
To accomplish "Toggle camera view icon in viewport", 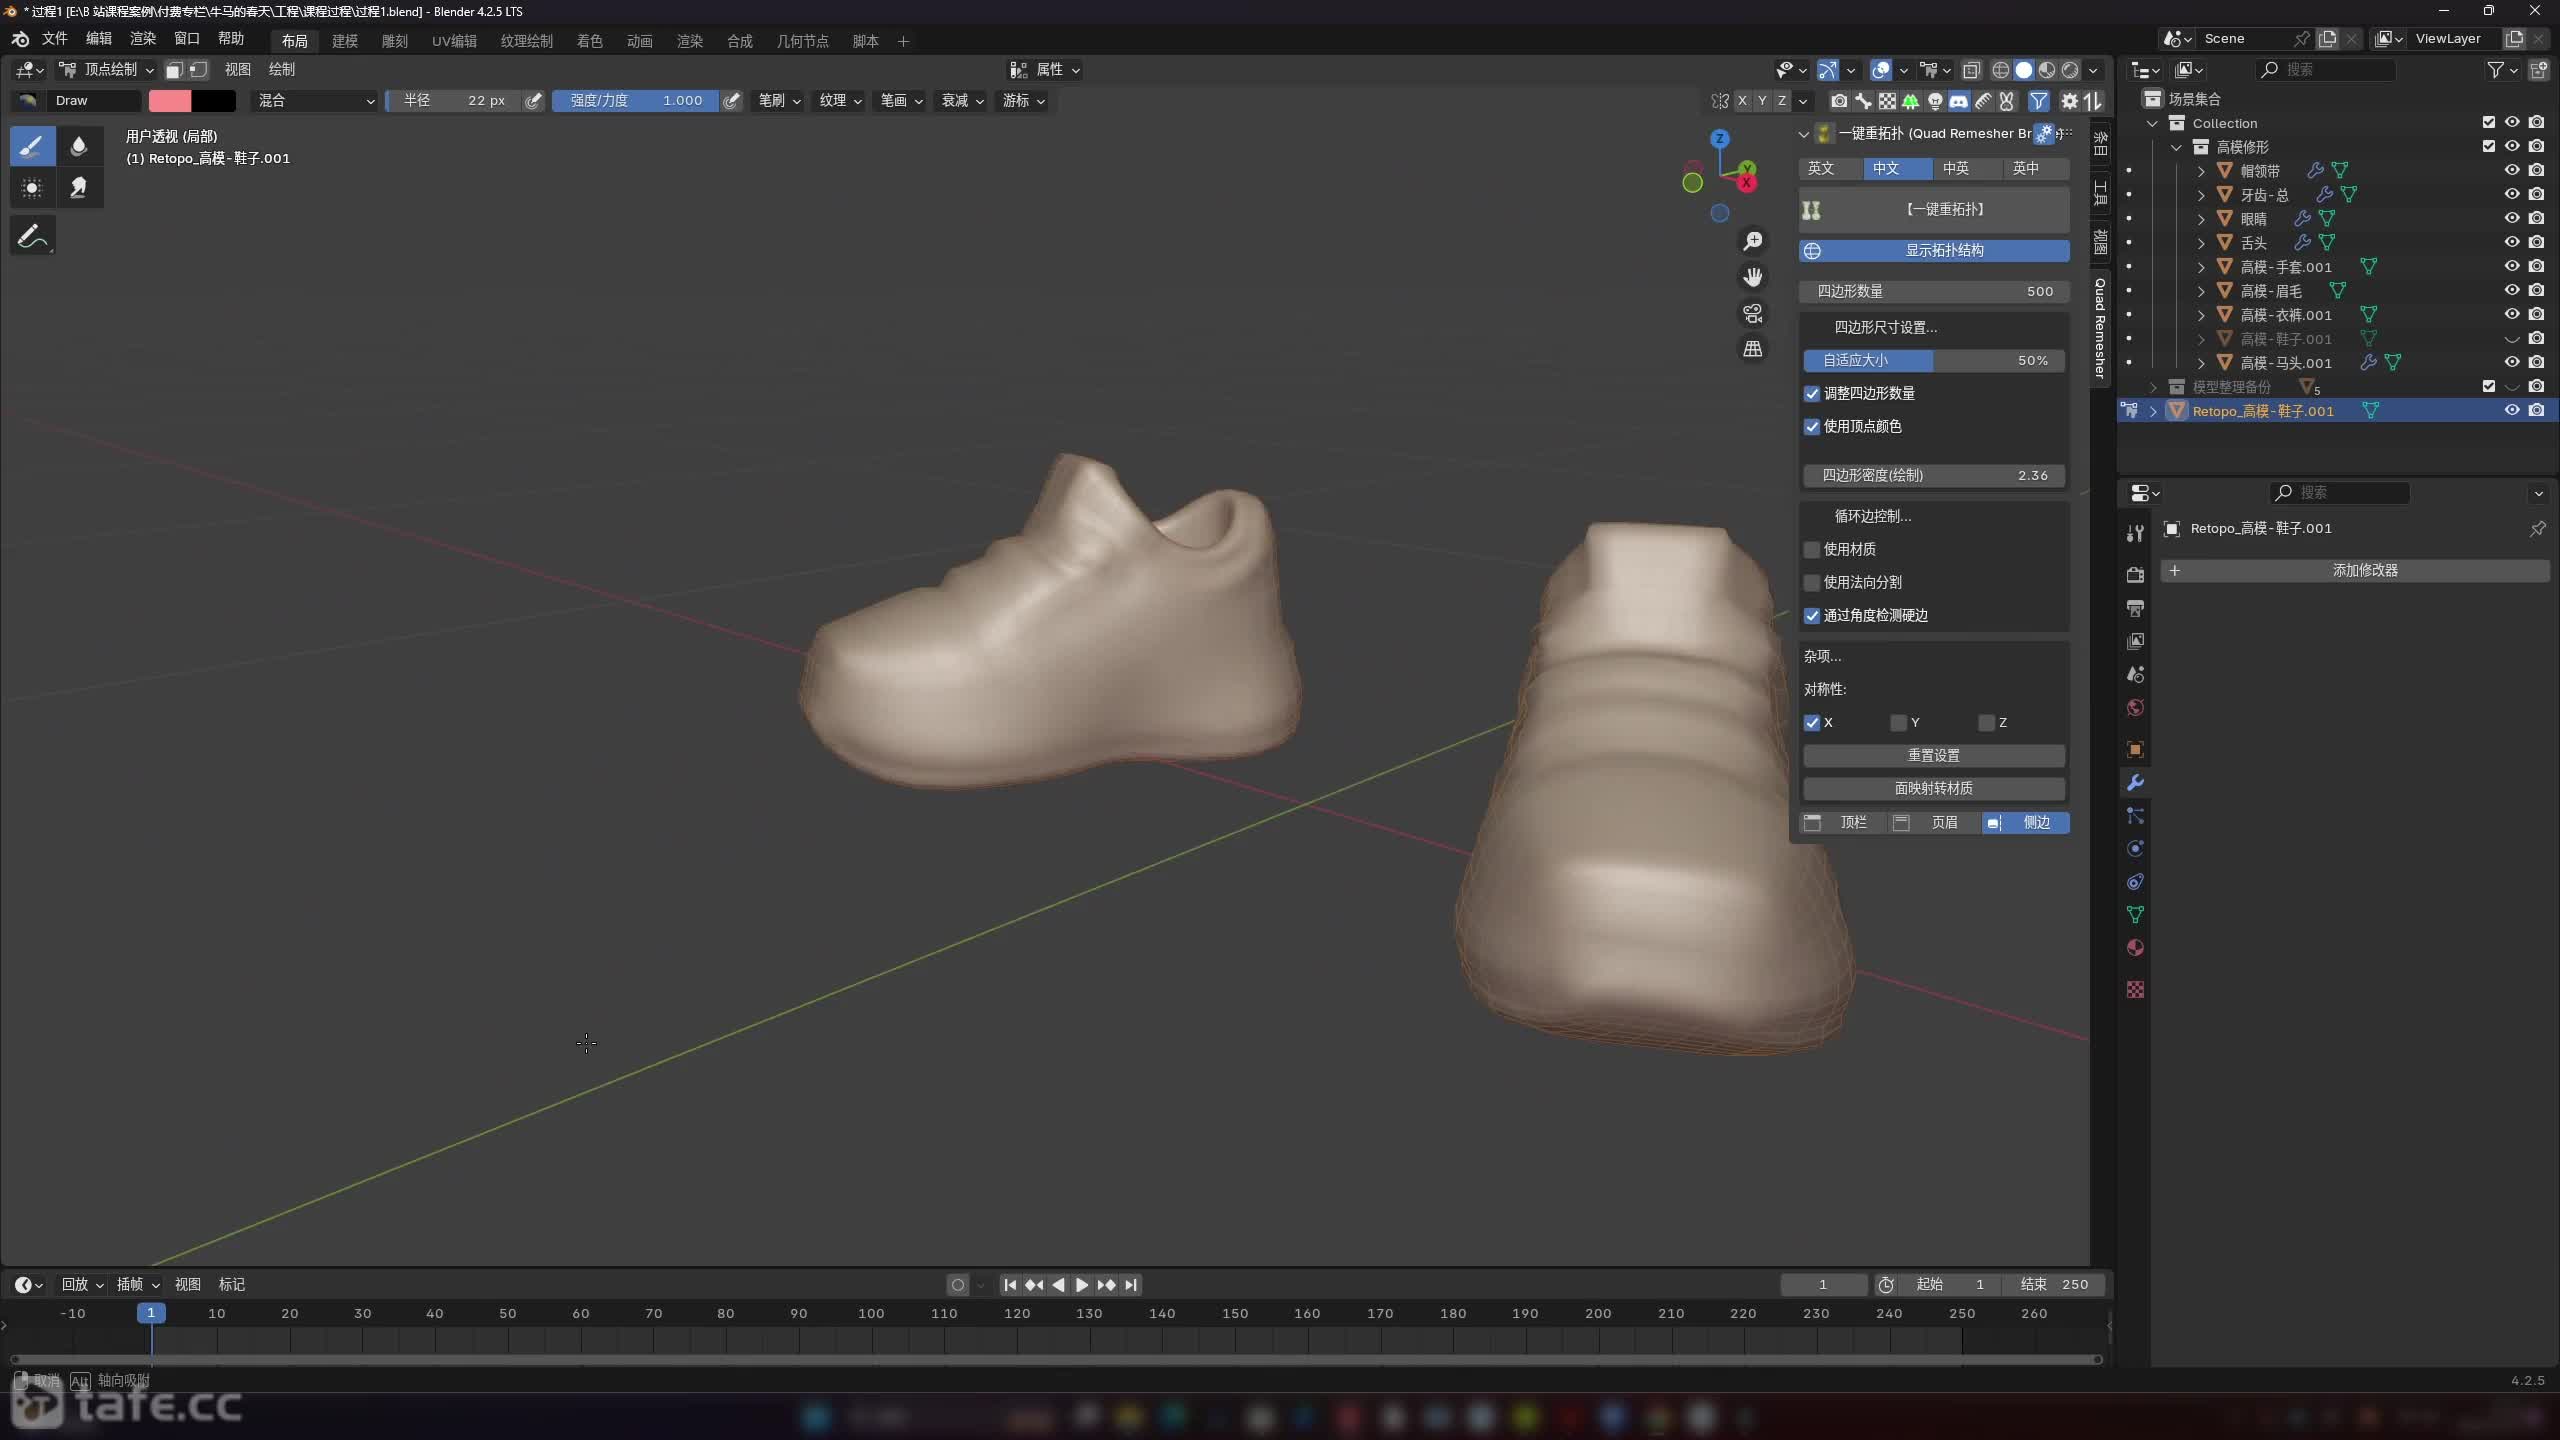I will (1752, 313).
